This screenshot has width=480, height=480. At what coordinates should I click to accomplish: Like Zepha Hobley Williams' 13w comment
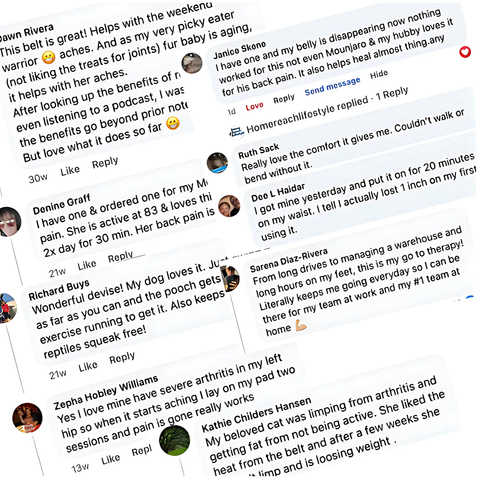coord(110,460)
